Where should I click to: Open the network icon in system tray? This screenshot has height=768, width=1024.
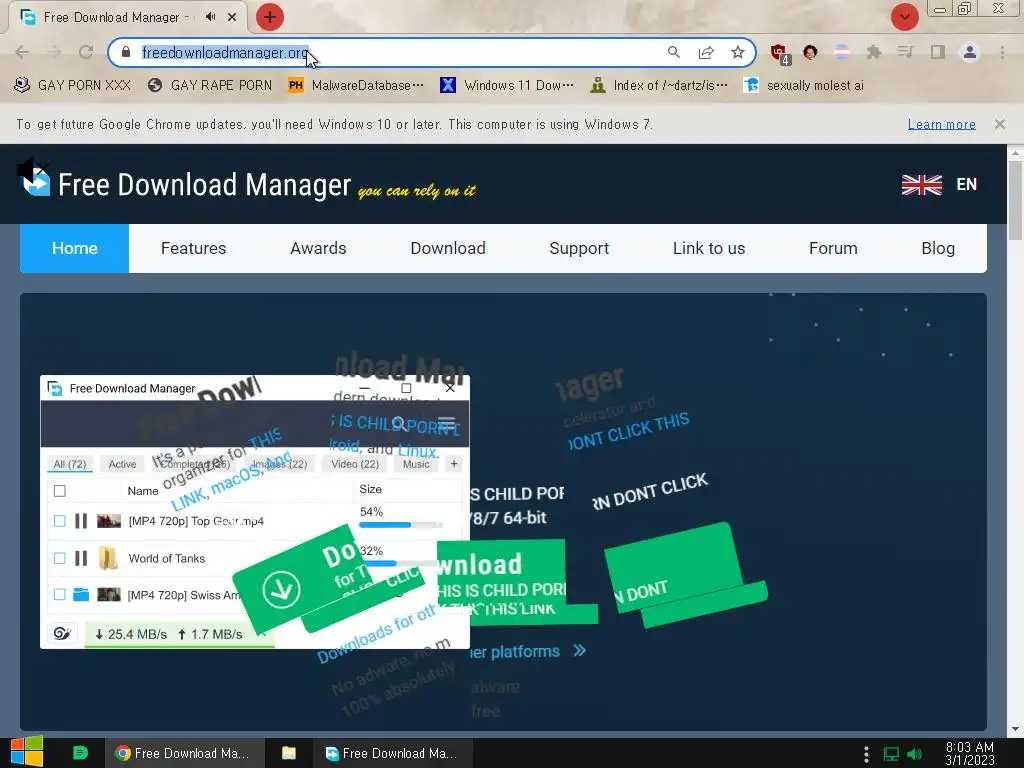point(891,754)
